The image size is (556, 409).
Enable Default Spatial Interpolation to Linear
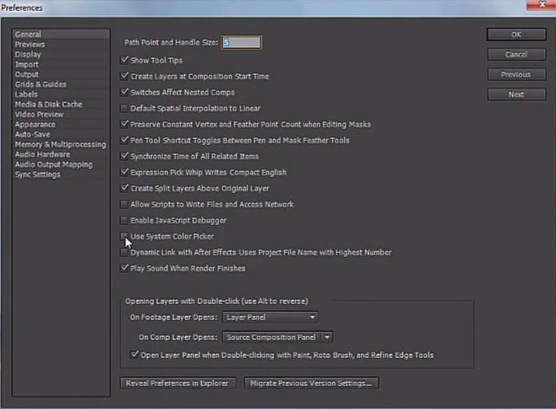[124, 108]
